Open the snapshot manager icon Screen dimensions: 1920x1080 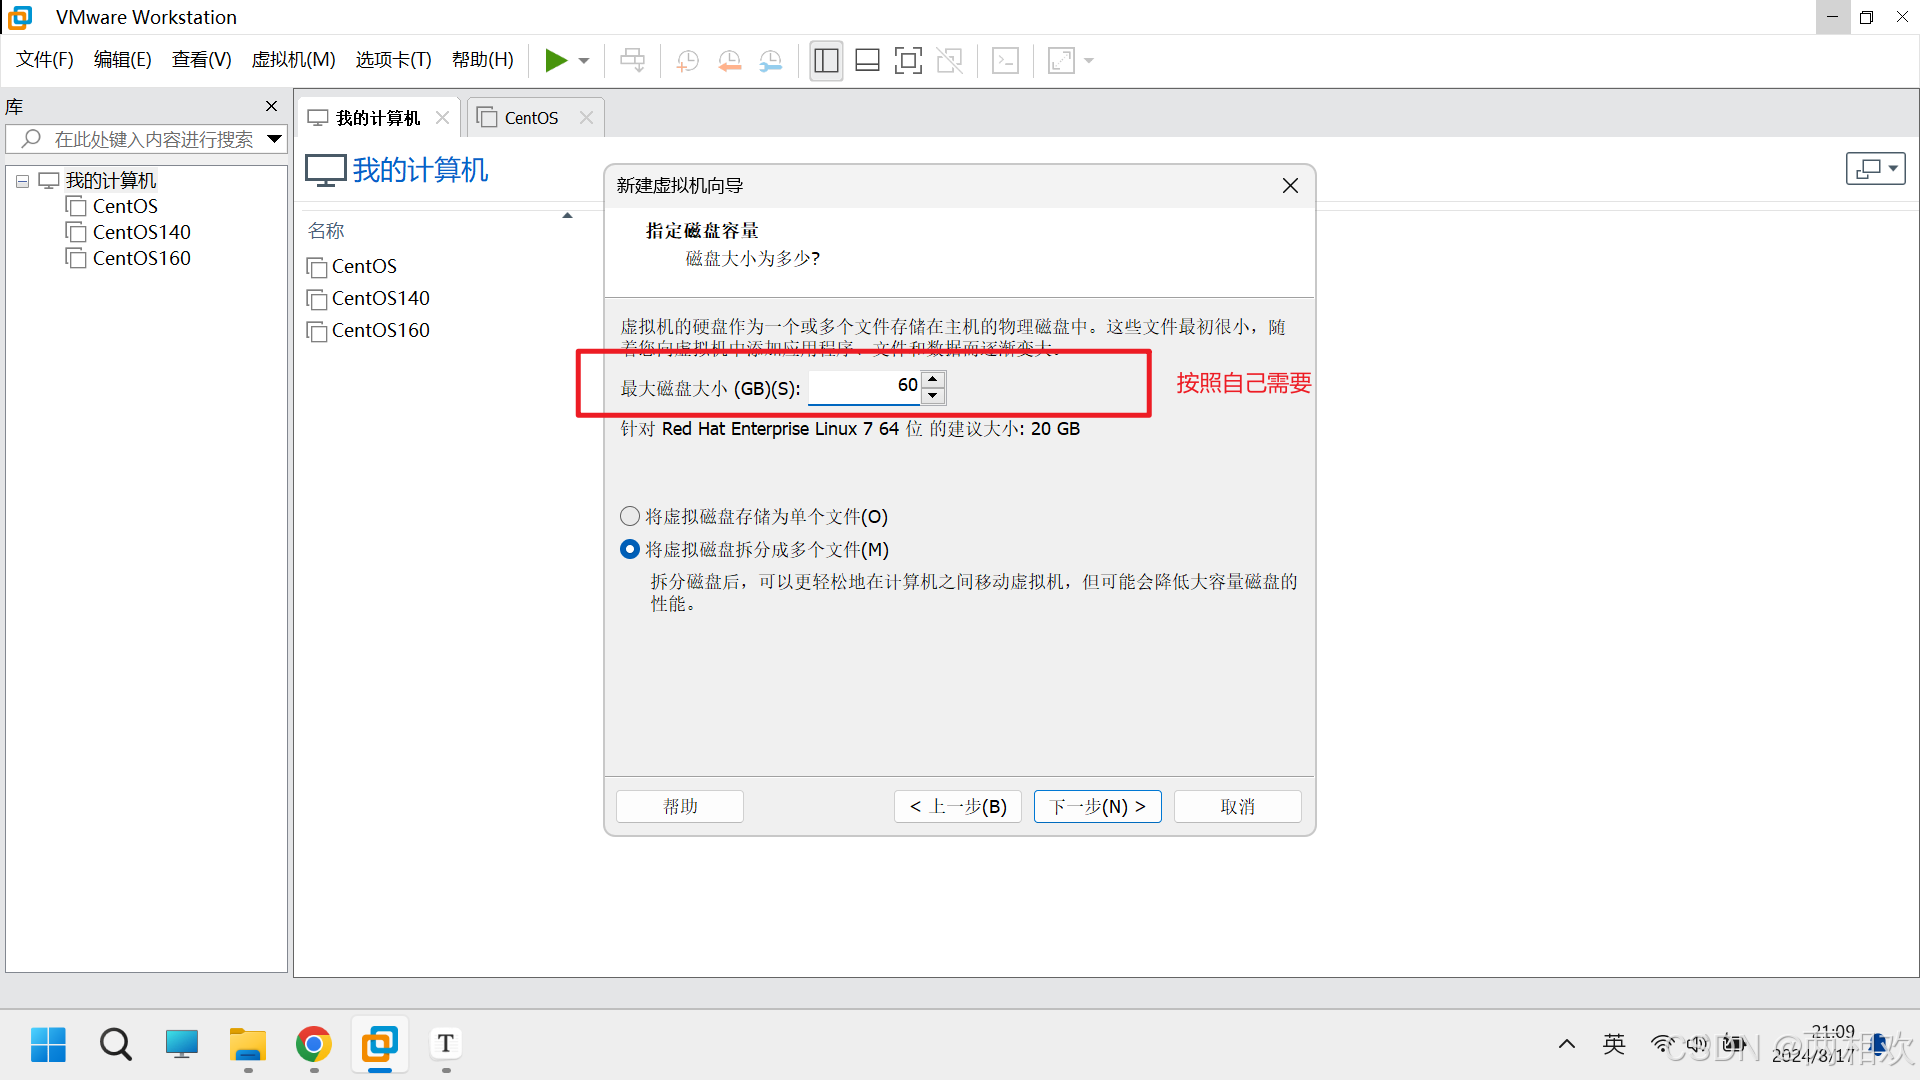click(771, 61)
